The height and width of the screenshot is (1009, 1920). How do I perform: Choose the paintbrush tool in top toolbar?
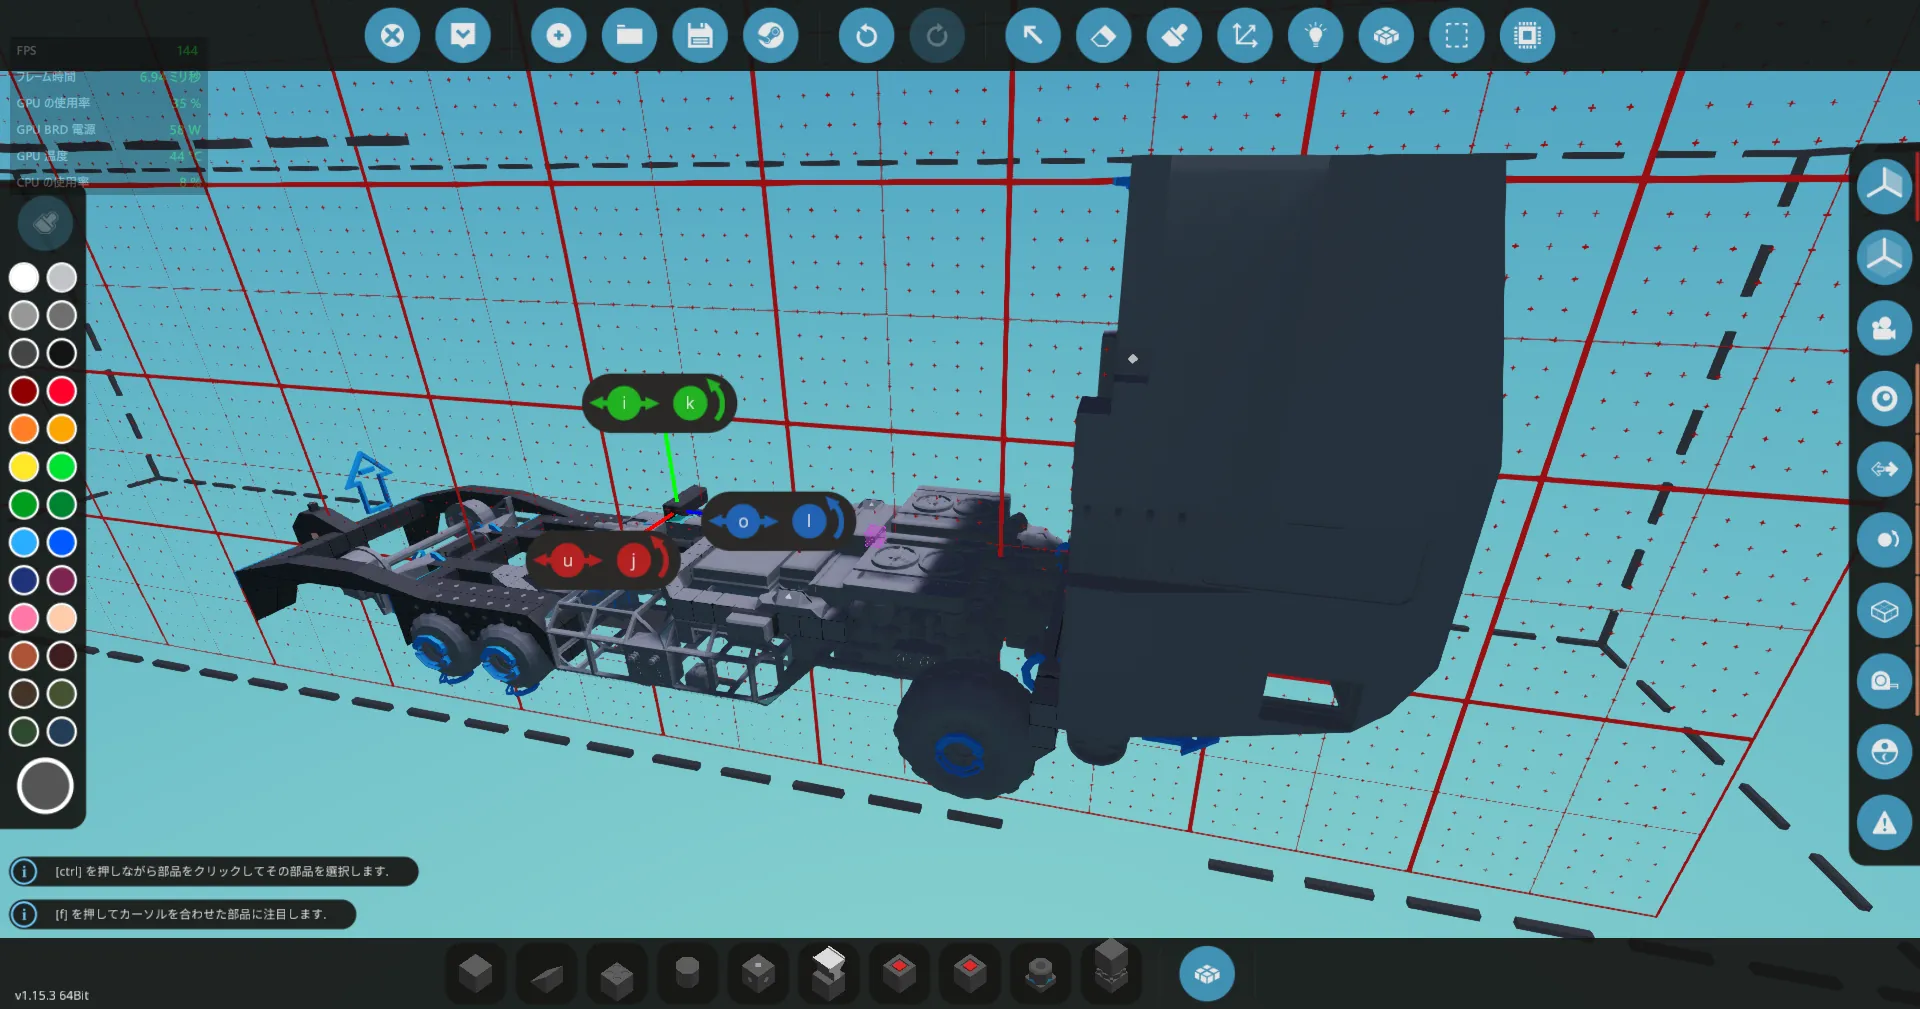click(x=1174, y=36)
